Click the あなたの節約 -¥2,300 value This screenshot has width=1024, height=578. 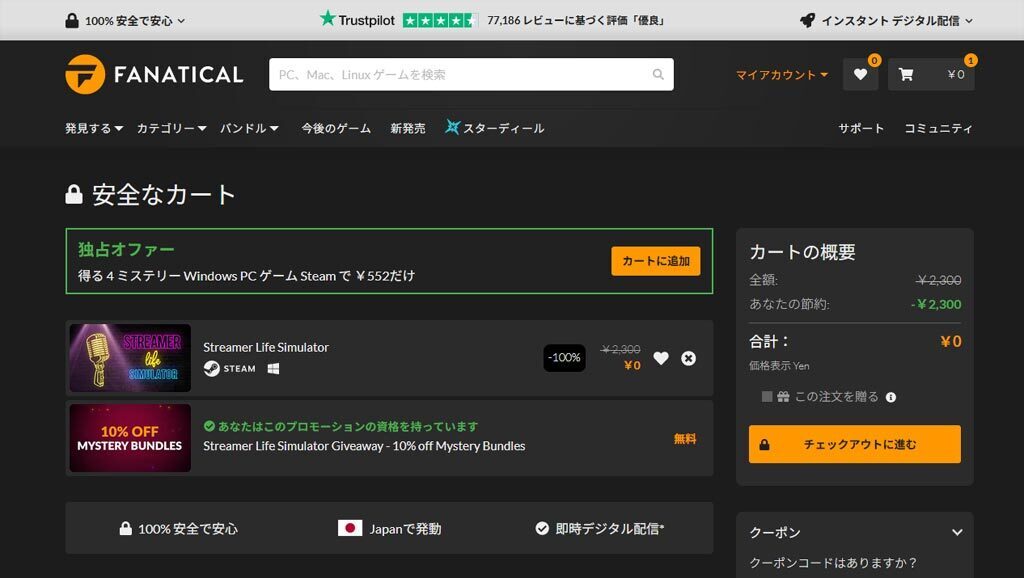point(936,304)
